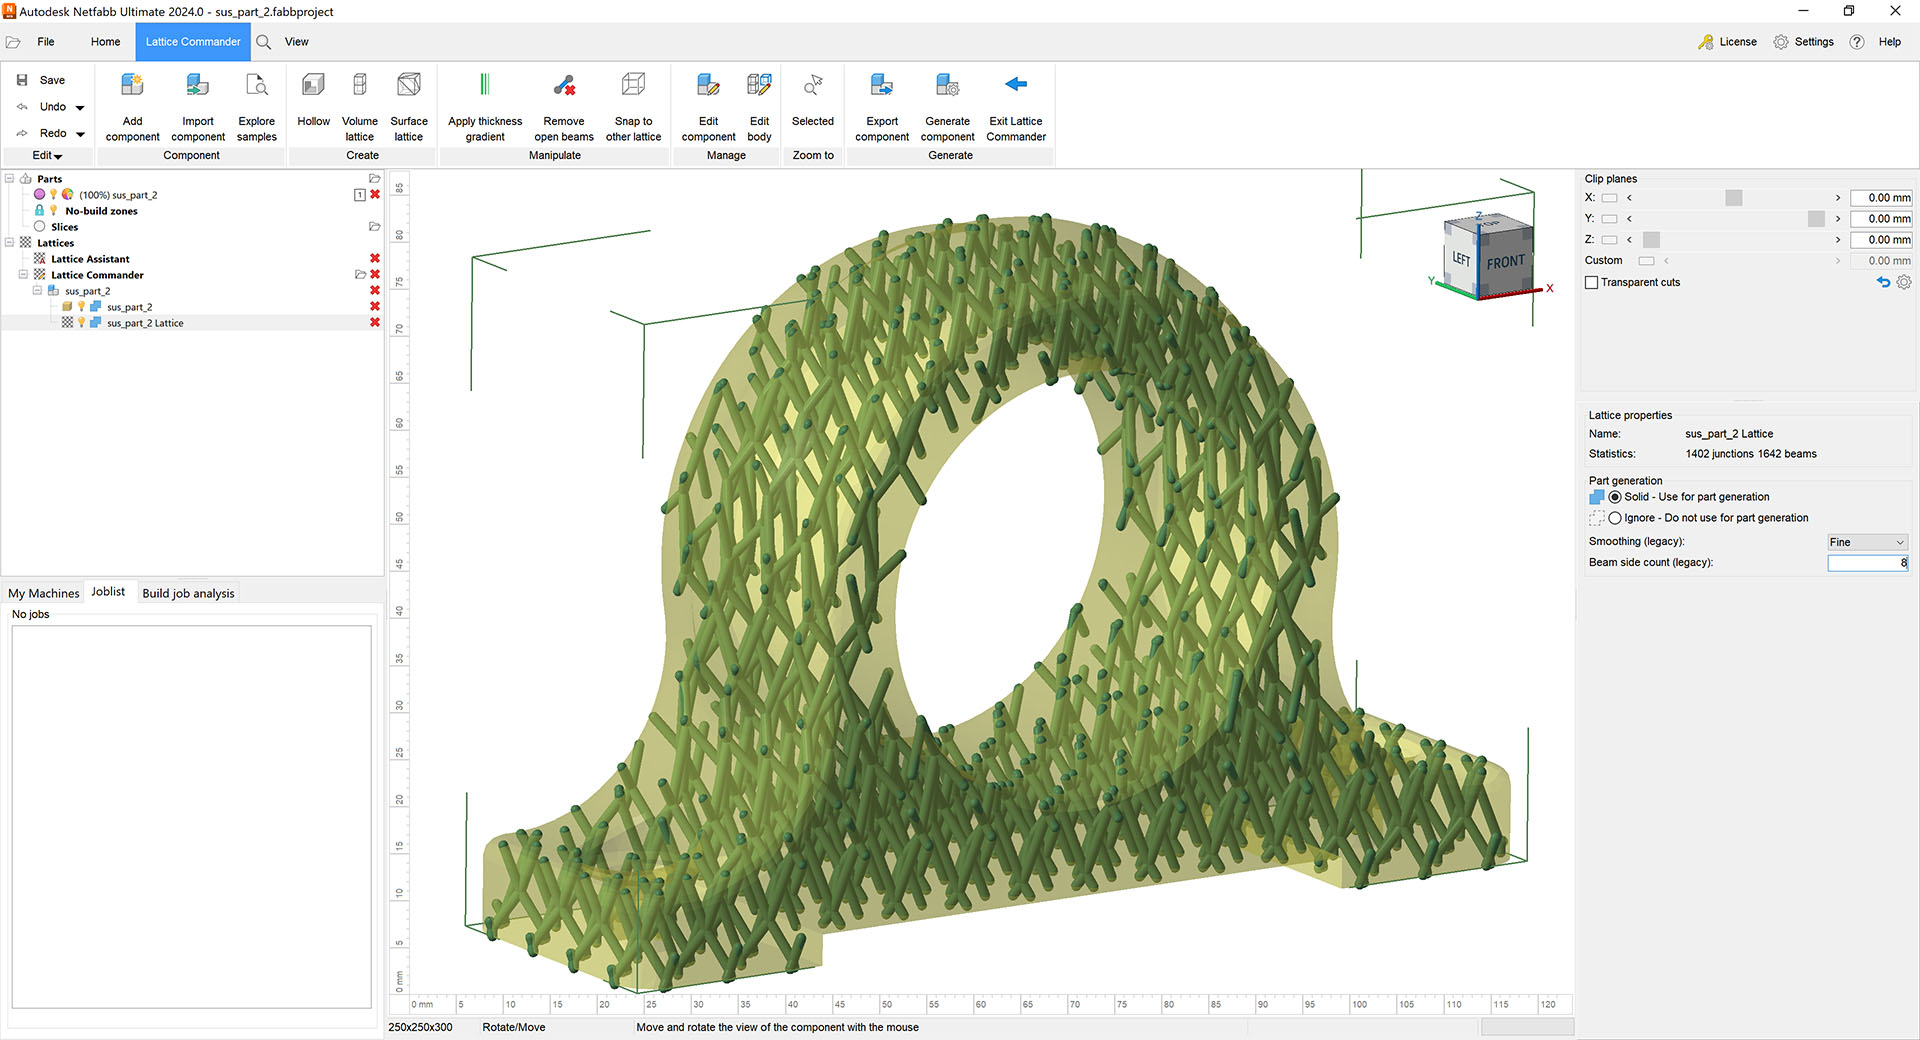
Task: Choose the Surface lattice tool
Action: [x=408, y=86]
